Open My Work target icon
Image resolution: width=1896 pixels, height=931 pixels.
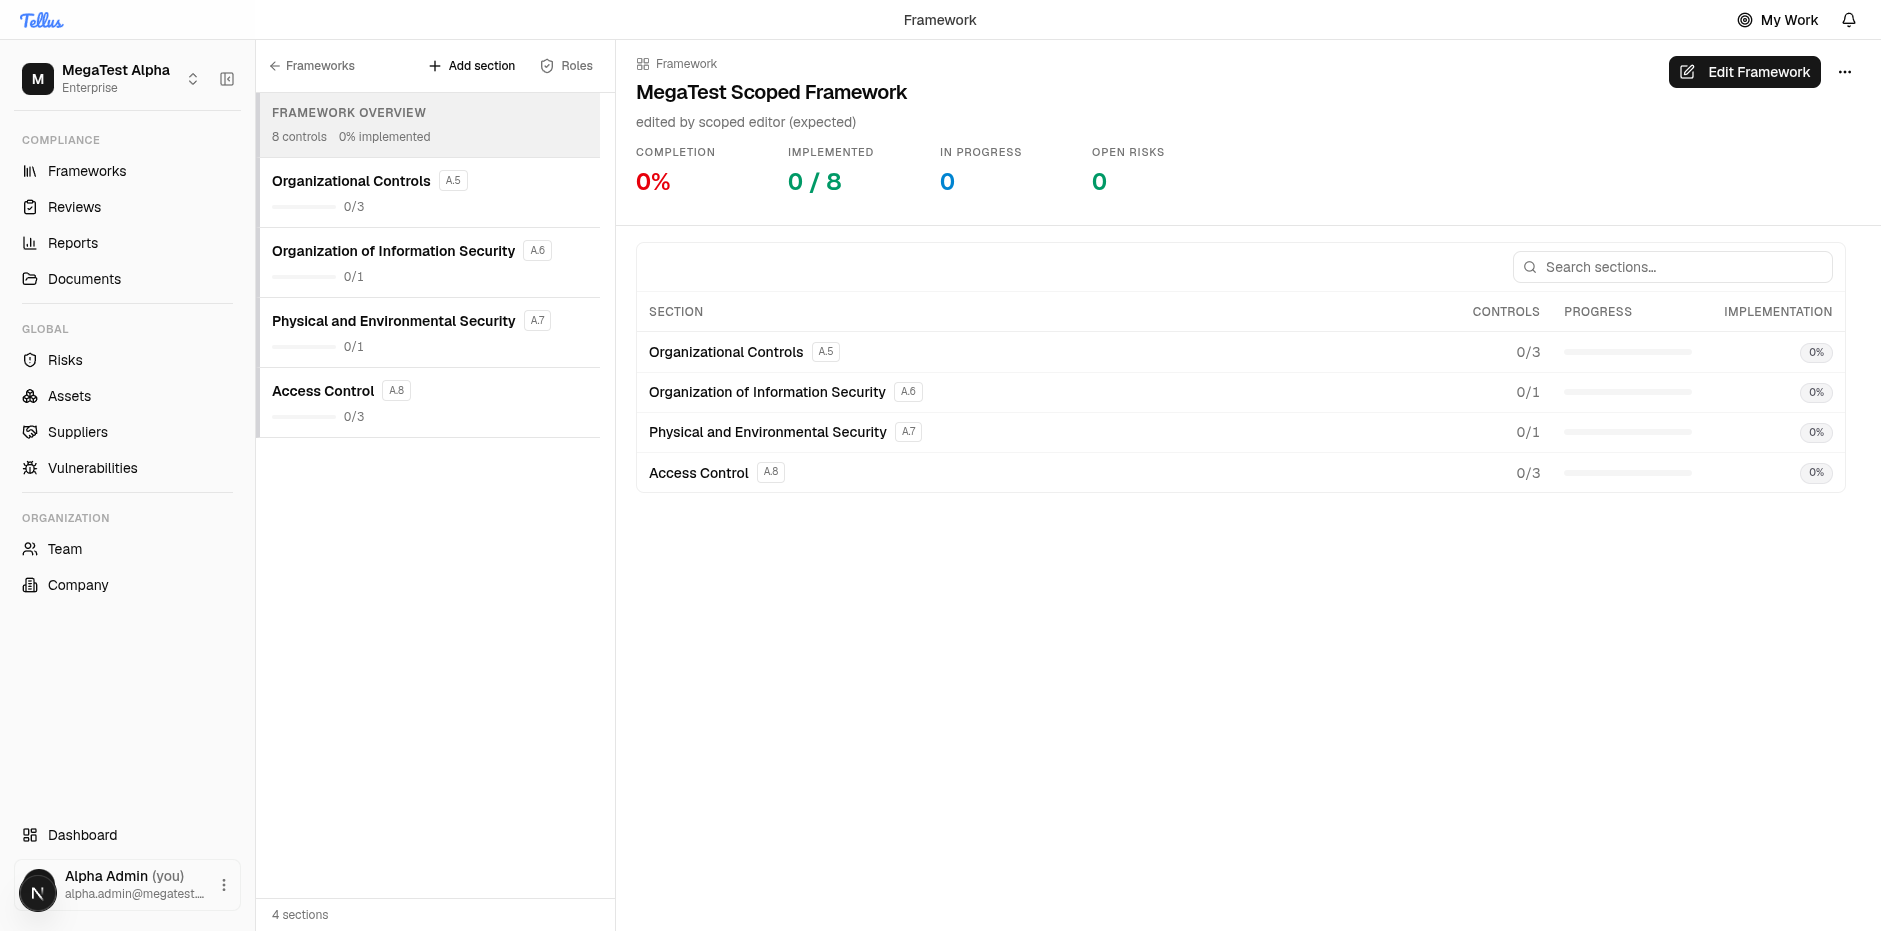pyautogui.click(x=1745, y=20)
